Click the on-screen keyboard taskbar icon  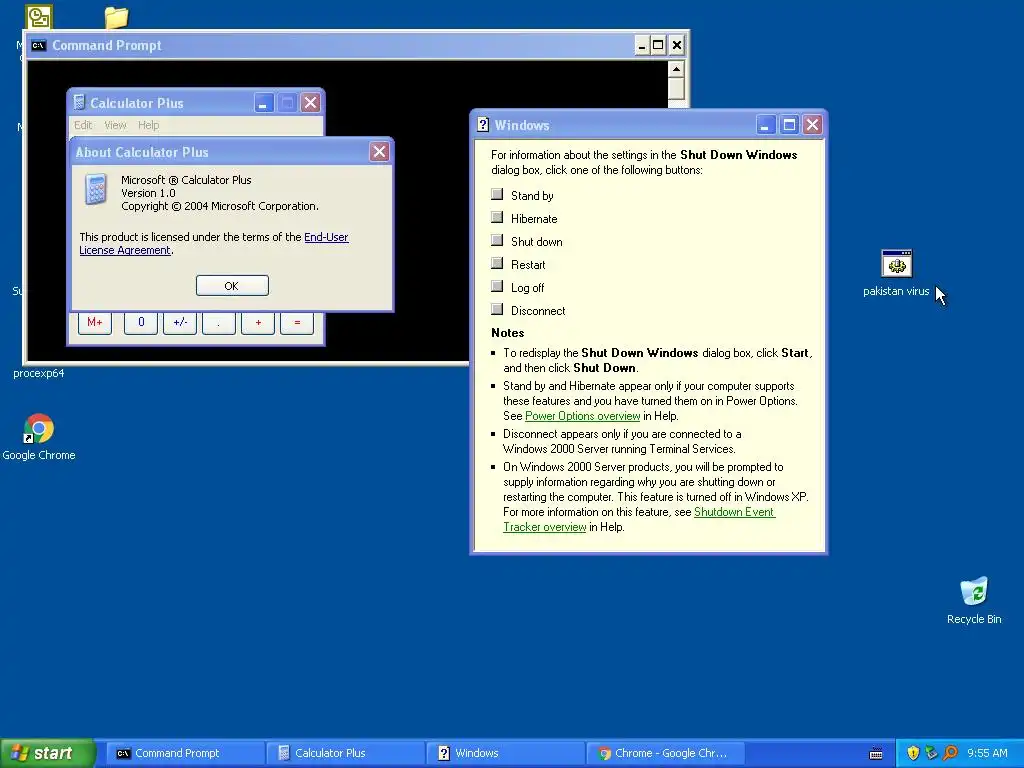click(x=876, y=754)
